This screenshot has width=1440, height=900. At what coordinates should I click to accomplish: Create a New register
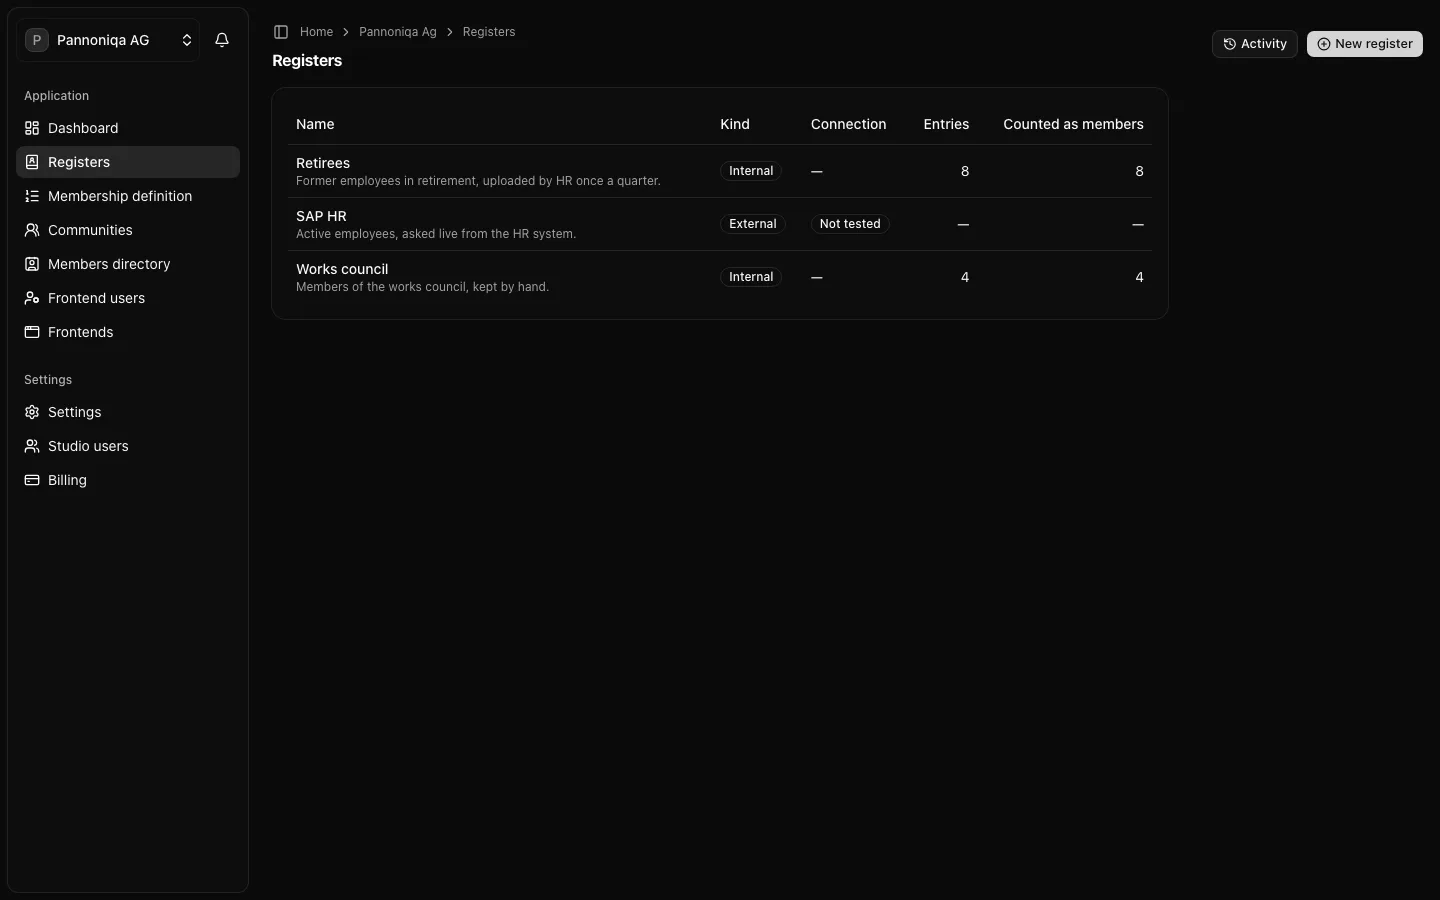[x=1365, y=44]
